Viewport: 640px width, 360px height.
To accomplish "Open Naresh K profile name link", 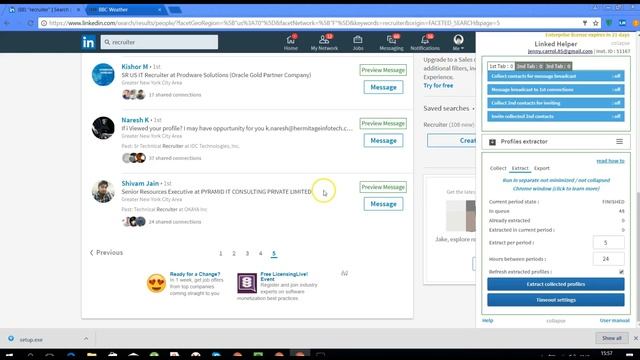I will tap(135, 120).
